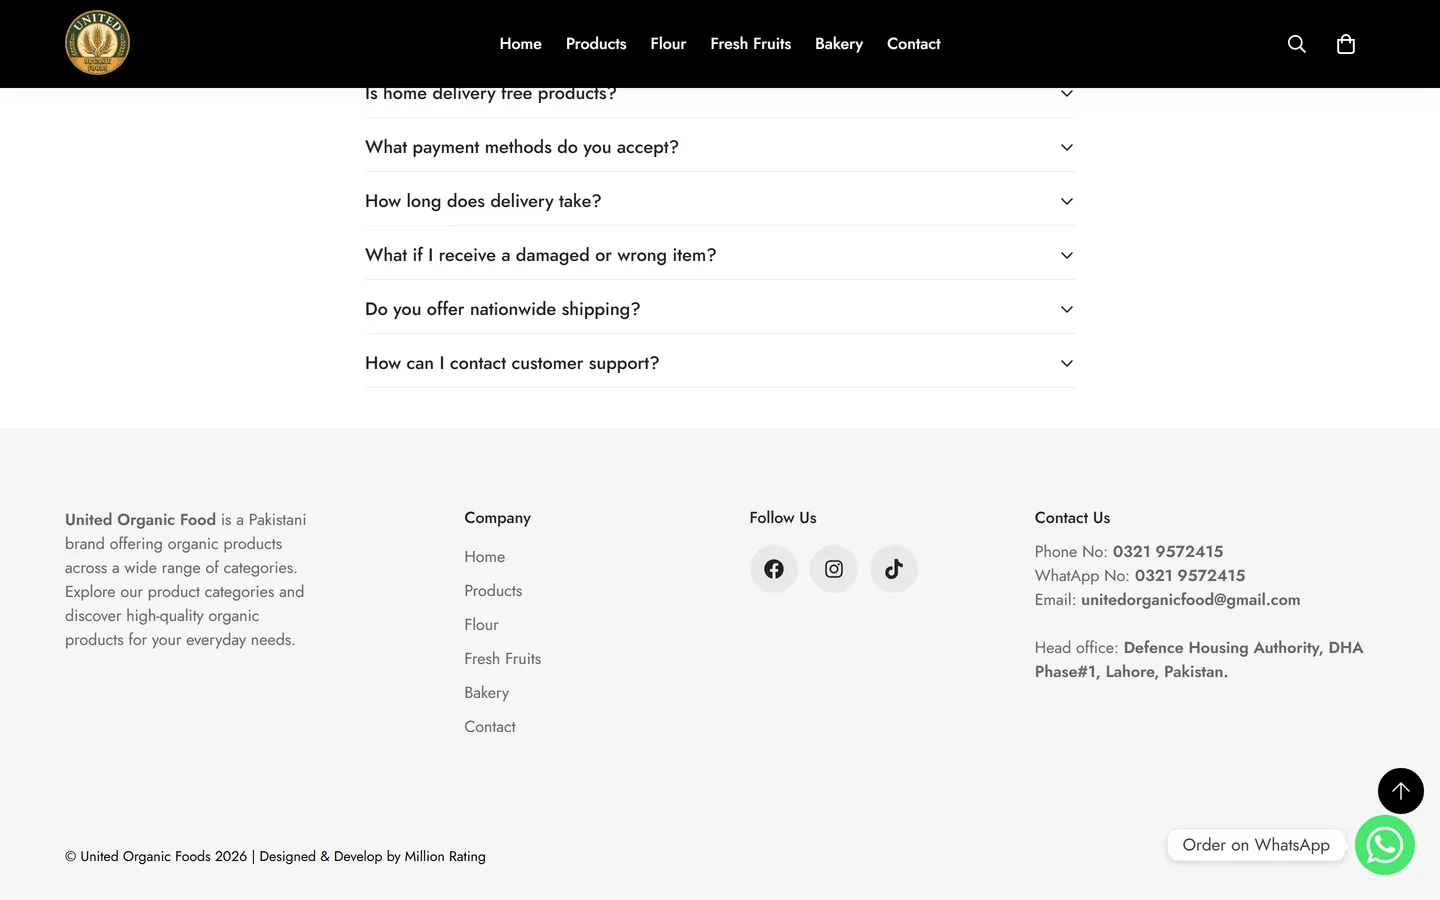Visit the Facebook page icon
Screen dimensions: 1440x900
point(774,569)
